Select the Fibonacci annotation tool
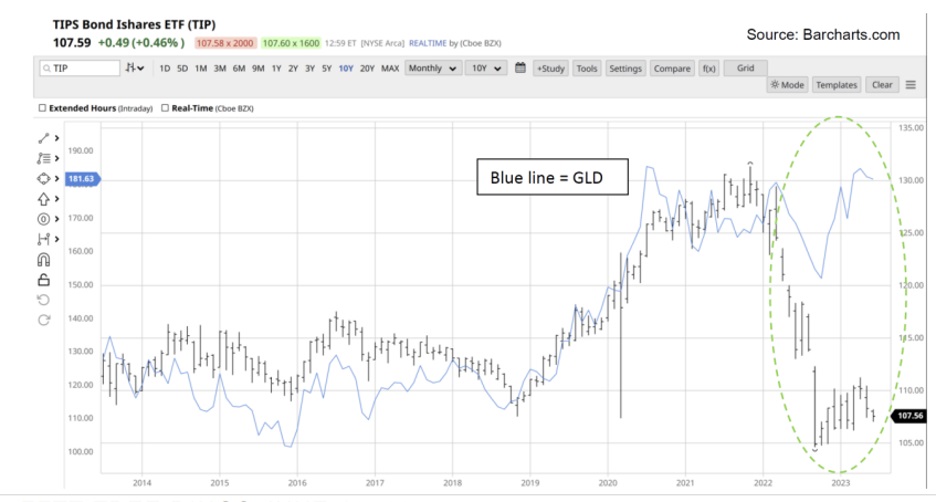The height and width of the screenshot is (502, 936). tap(44, 158)
